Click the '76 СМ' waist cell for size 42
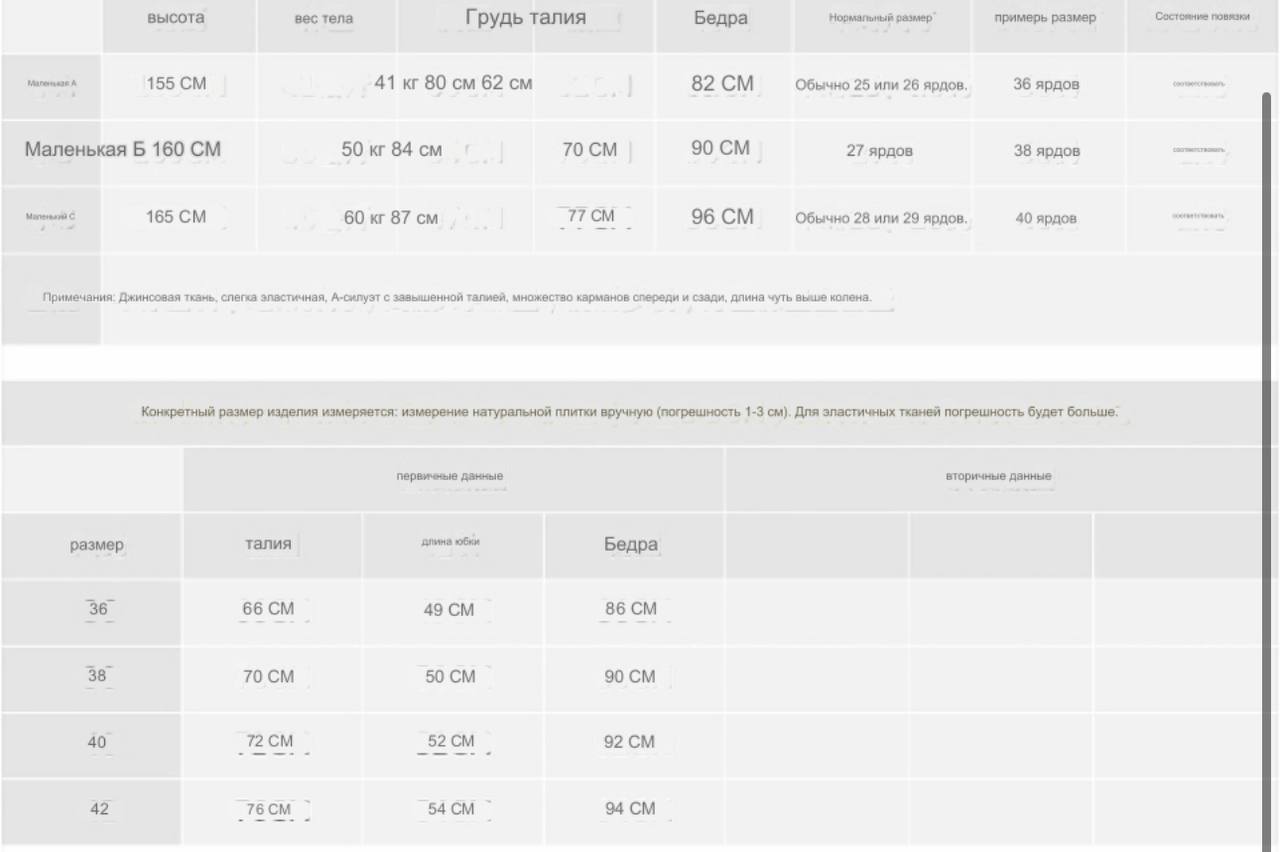This screenshot has width=1280, height=852. click(269, 809)
